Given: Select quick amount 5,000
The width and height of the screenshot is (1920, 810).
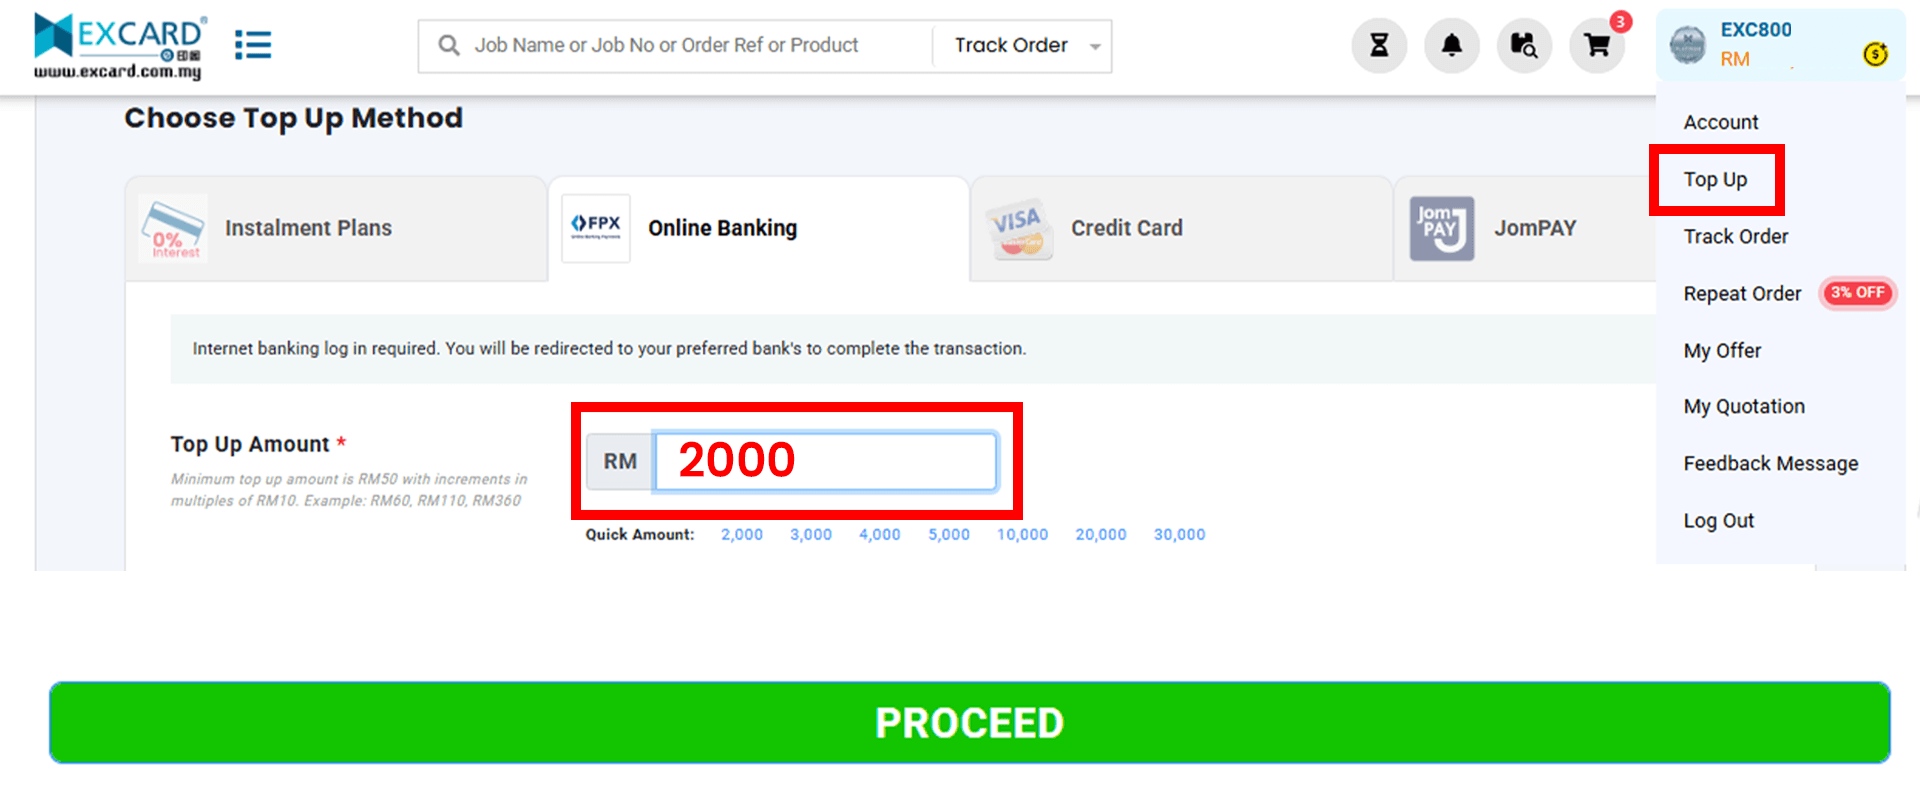Looking at the screenshot, I should pyautogui.click(x=948, y=534).
